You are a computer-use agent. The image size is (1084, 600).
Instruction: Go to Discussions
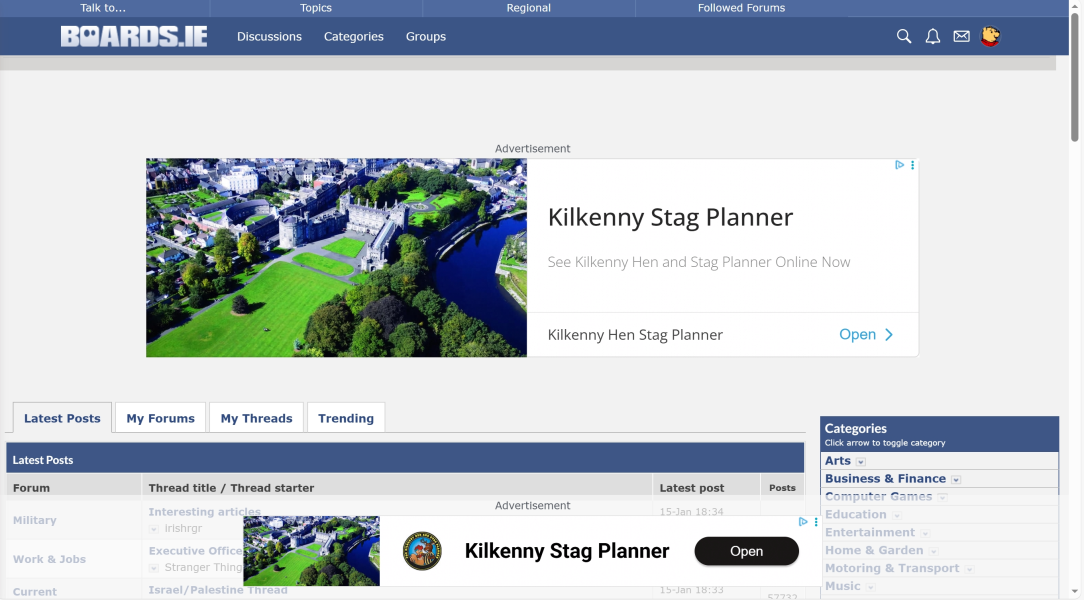tap(269, 37)
